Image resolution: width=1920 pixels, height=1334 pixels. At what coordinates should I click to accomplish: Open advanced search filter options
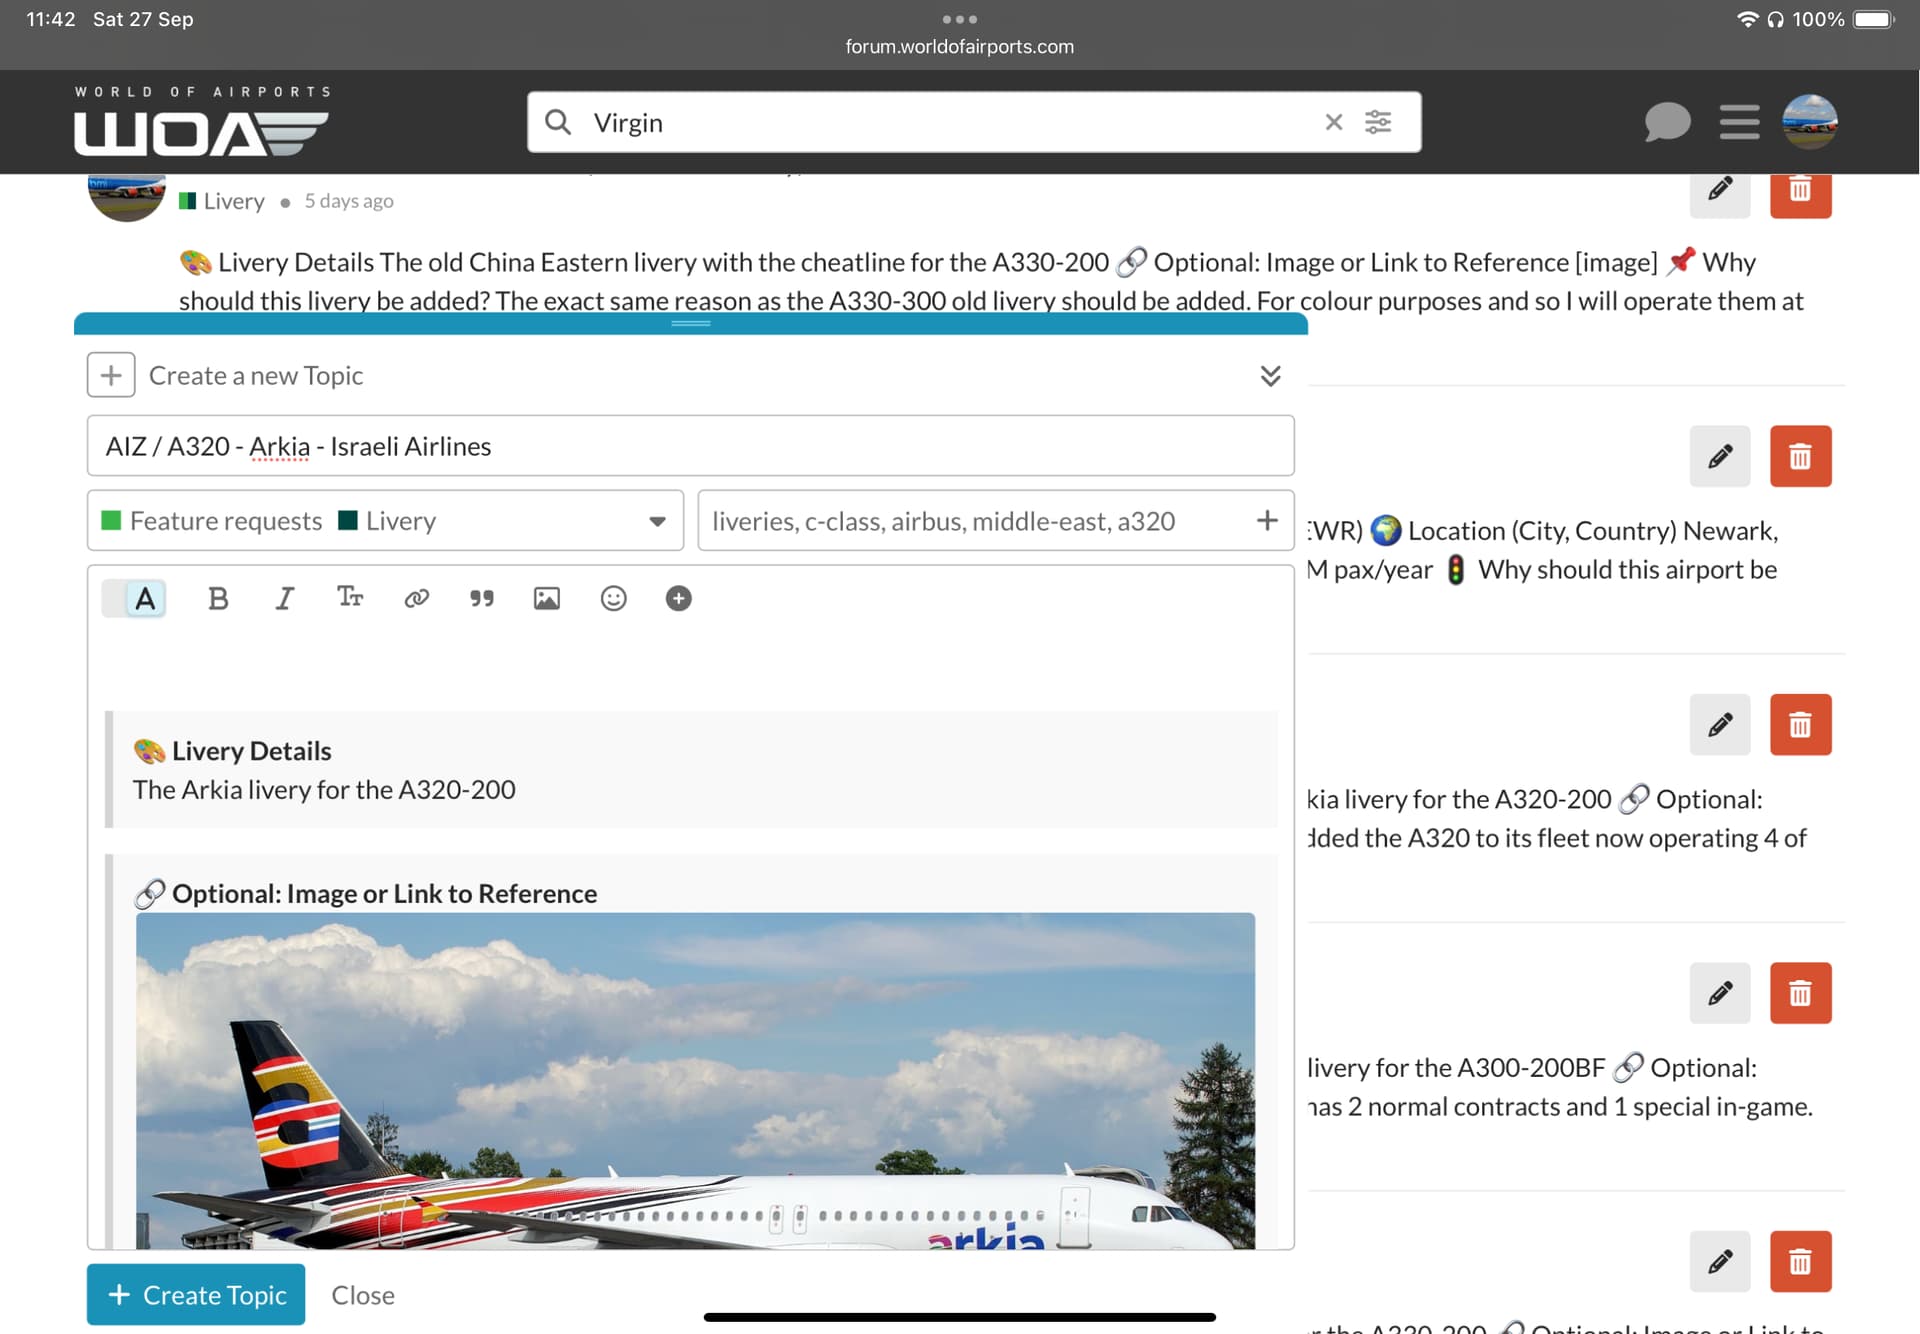pos(1378,122)
